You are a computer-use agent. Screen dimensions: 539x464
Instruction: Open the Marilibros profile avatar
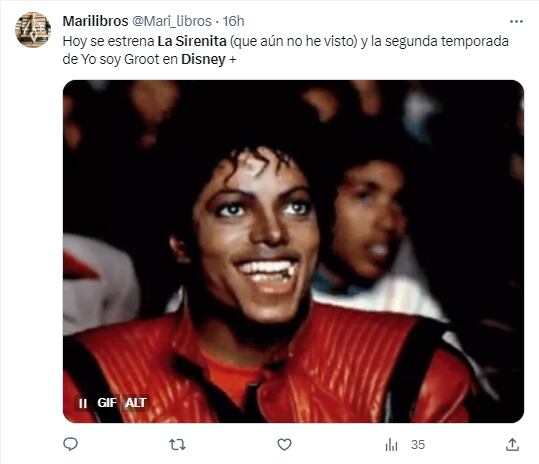pos(33,30)
